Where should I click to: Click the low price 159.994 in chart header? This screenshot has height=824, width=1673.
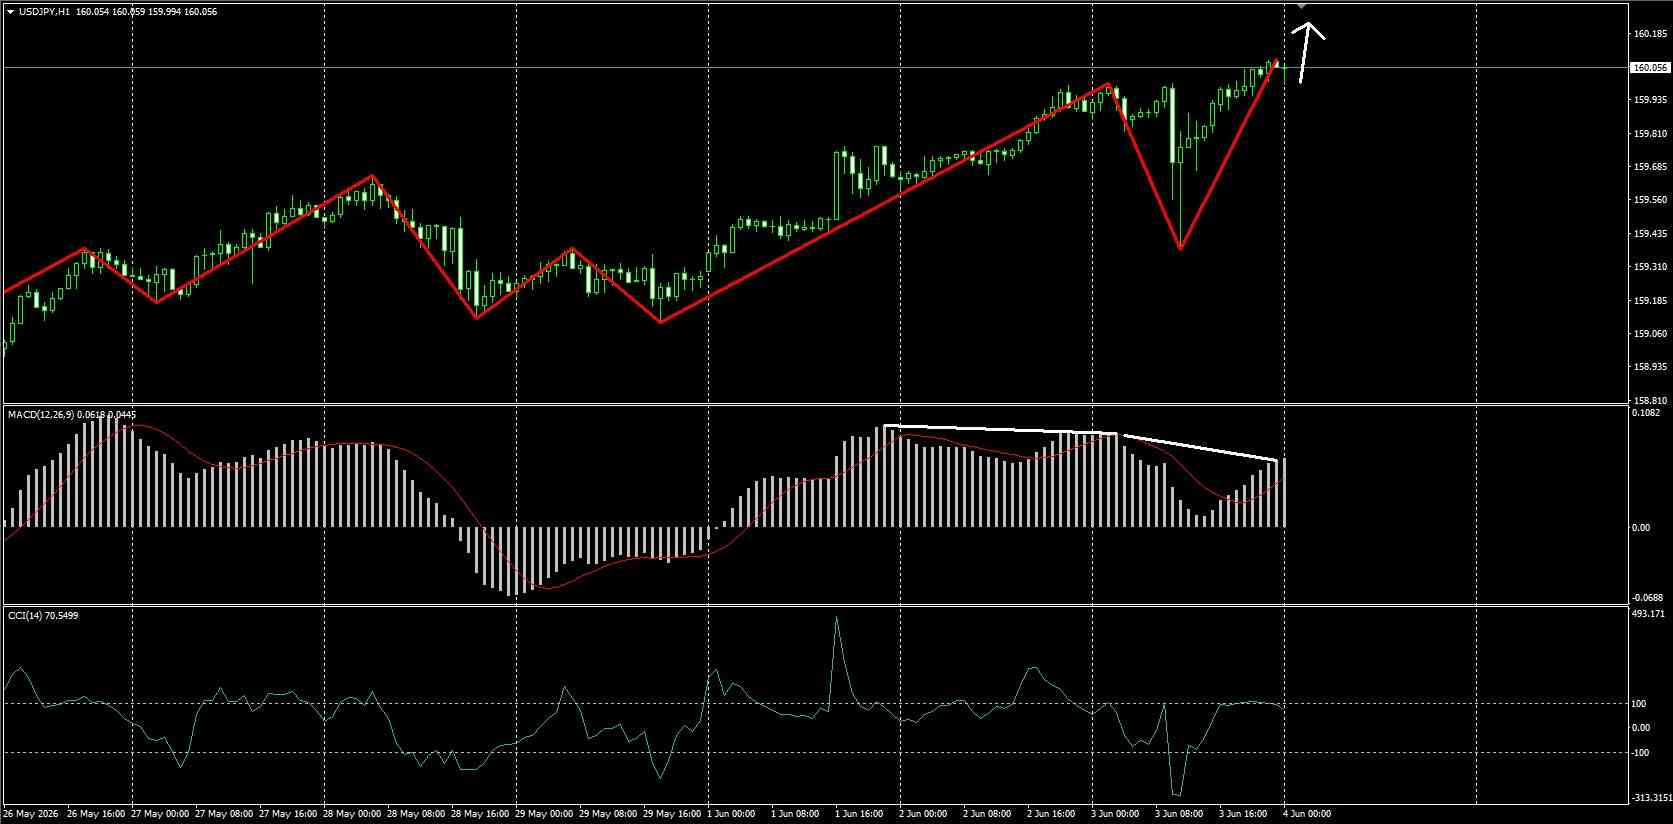tap(163, 12)
